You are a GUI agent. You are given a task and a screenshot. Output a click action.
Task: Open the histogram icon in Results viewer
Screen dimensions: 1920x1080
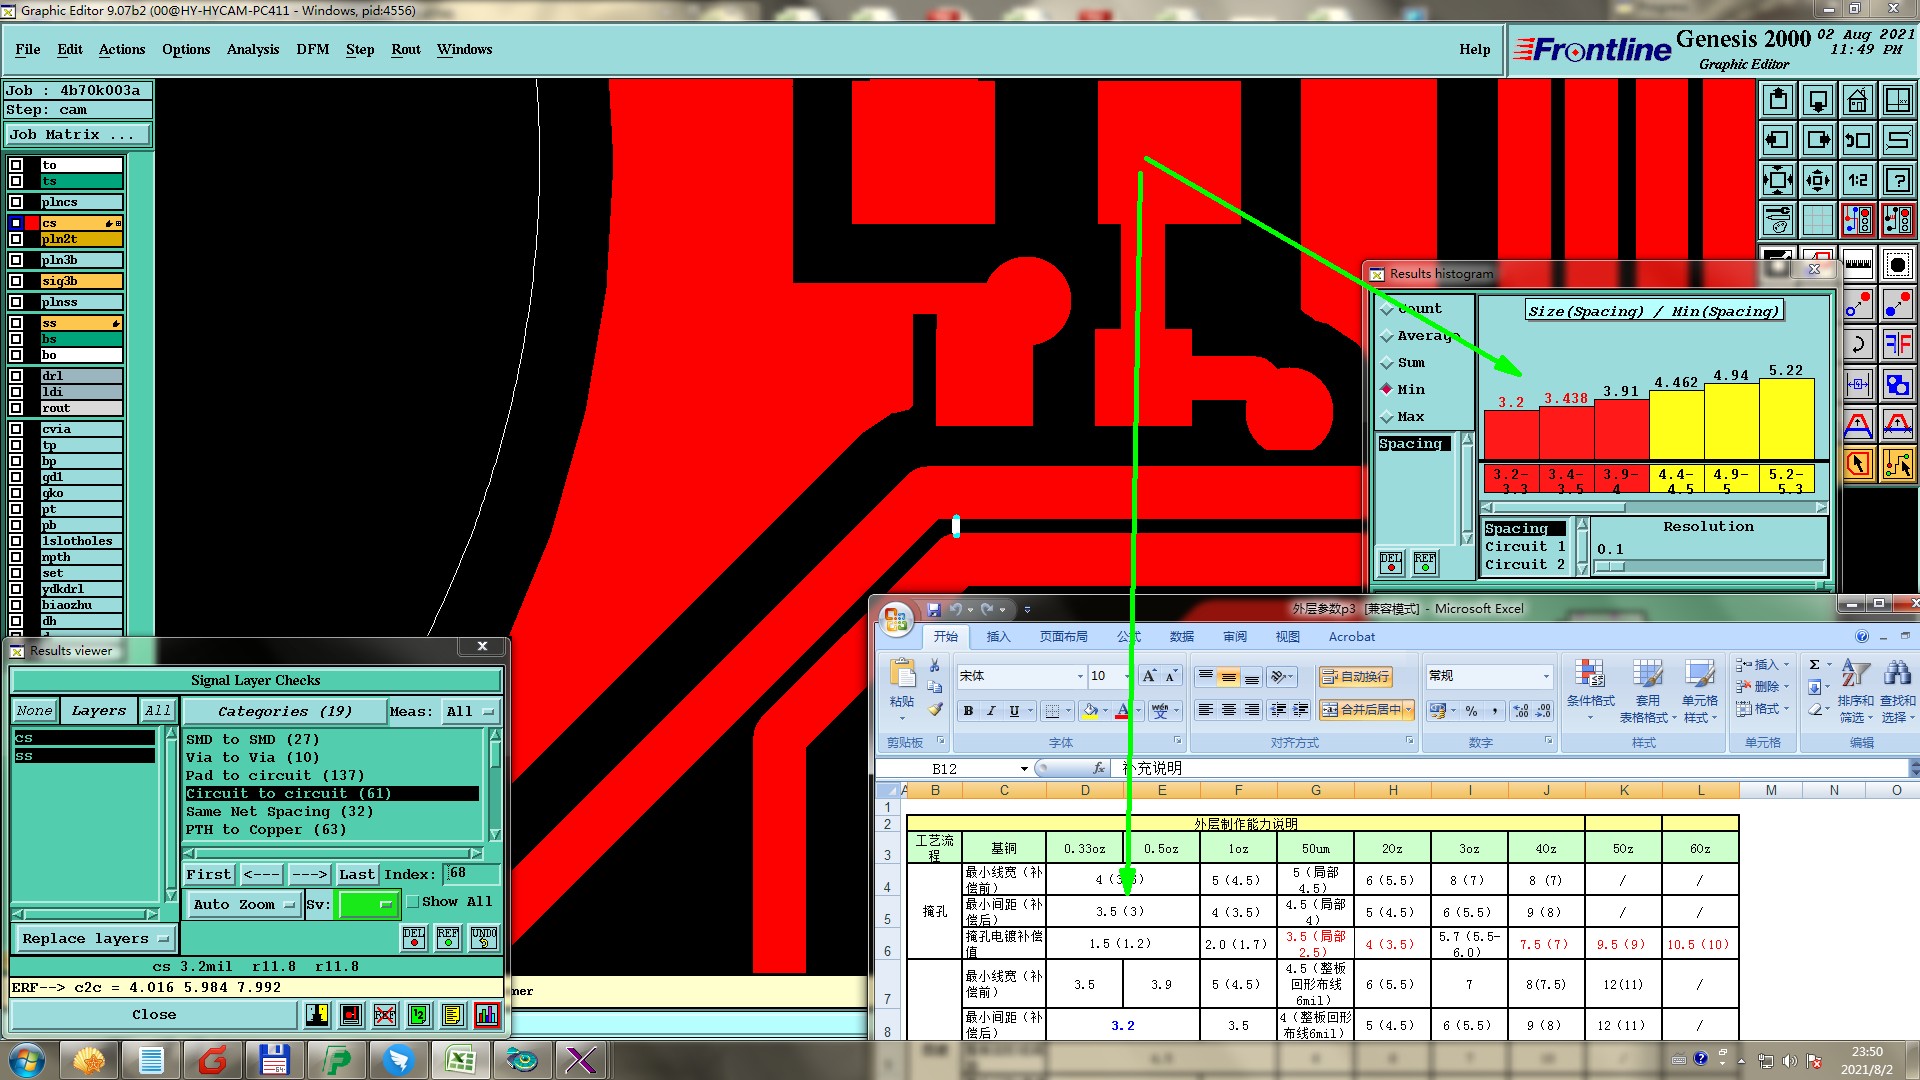(x=487, y=1015)
